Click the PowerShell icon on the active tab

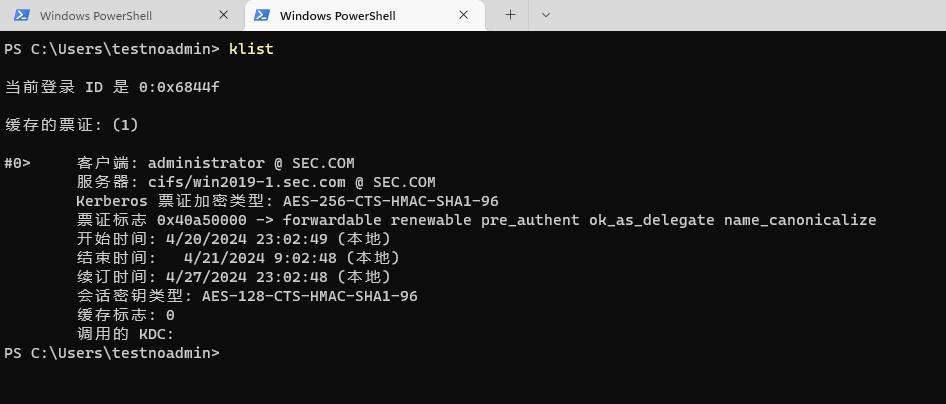[x=262, y=15]
